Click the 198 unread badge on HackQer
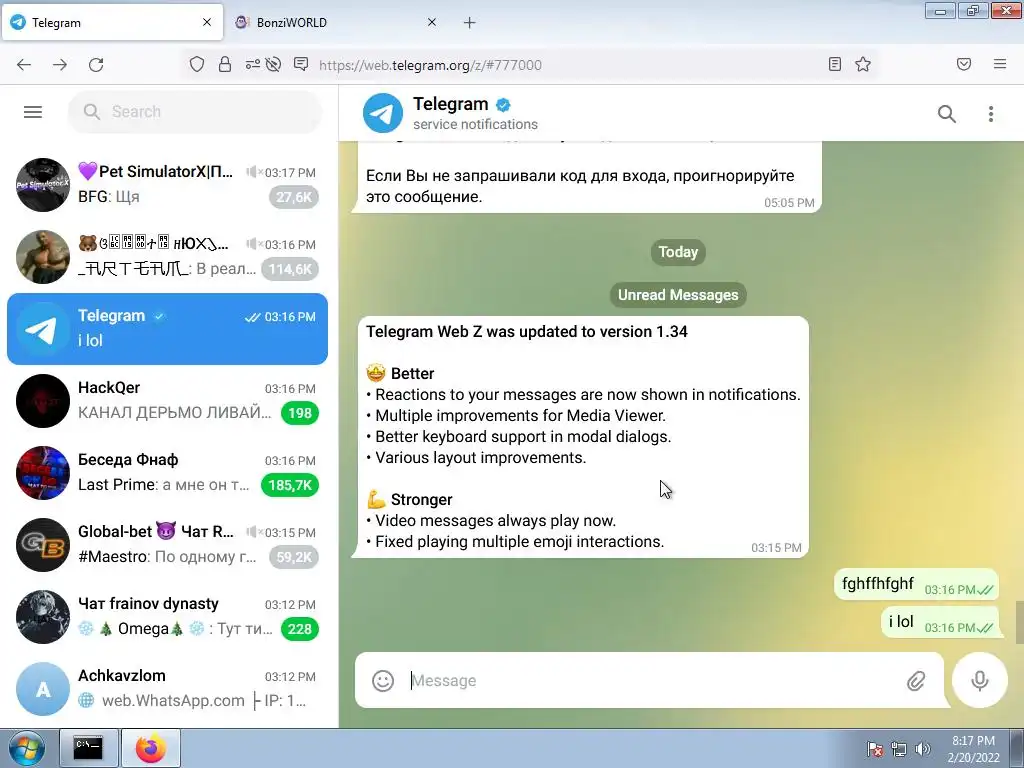Image resolution: width=1024 pixels, height=768 pixels. click(x=300, y=413)
